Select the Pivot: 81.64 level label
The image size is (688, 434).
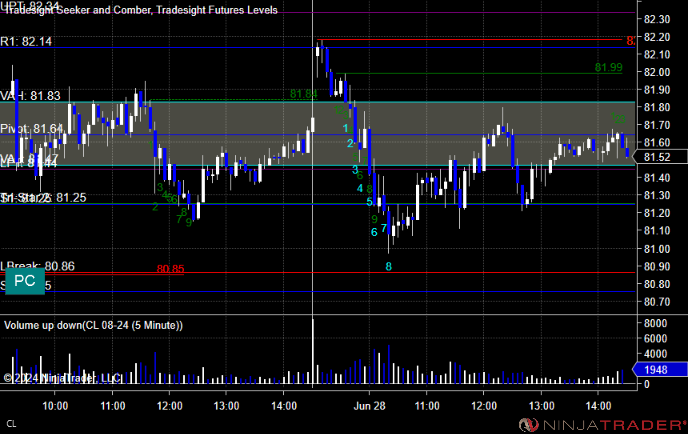click(32, 129)
